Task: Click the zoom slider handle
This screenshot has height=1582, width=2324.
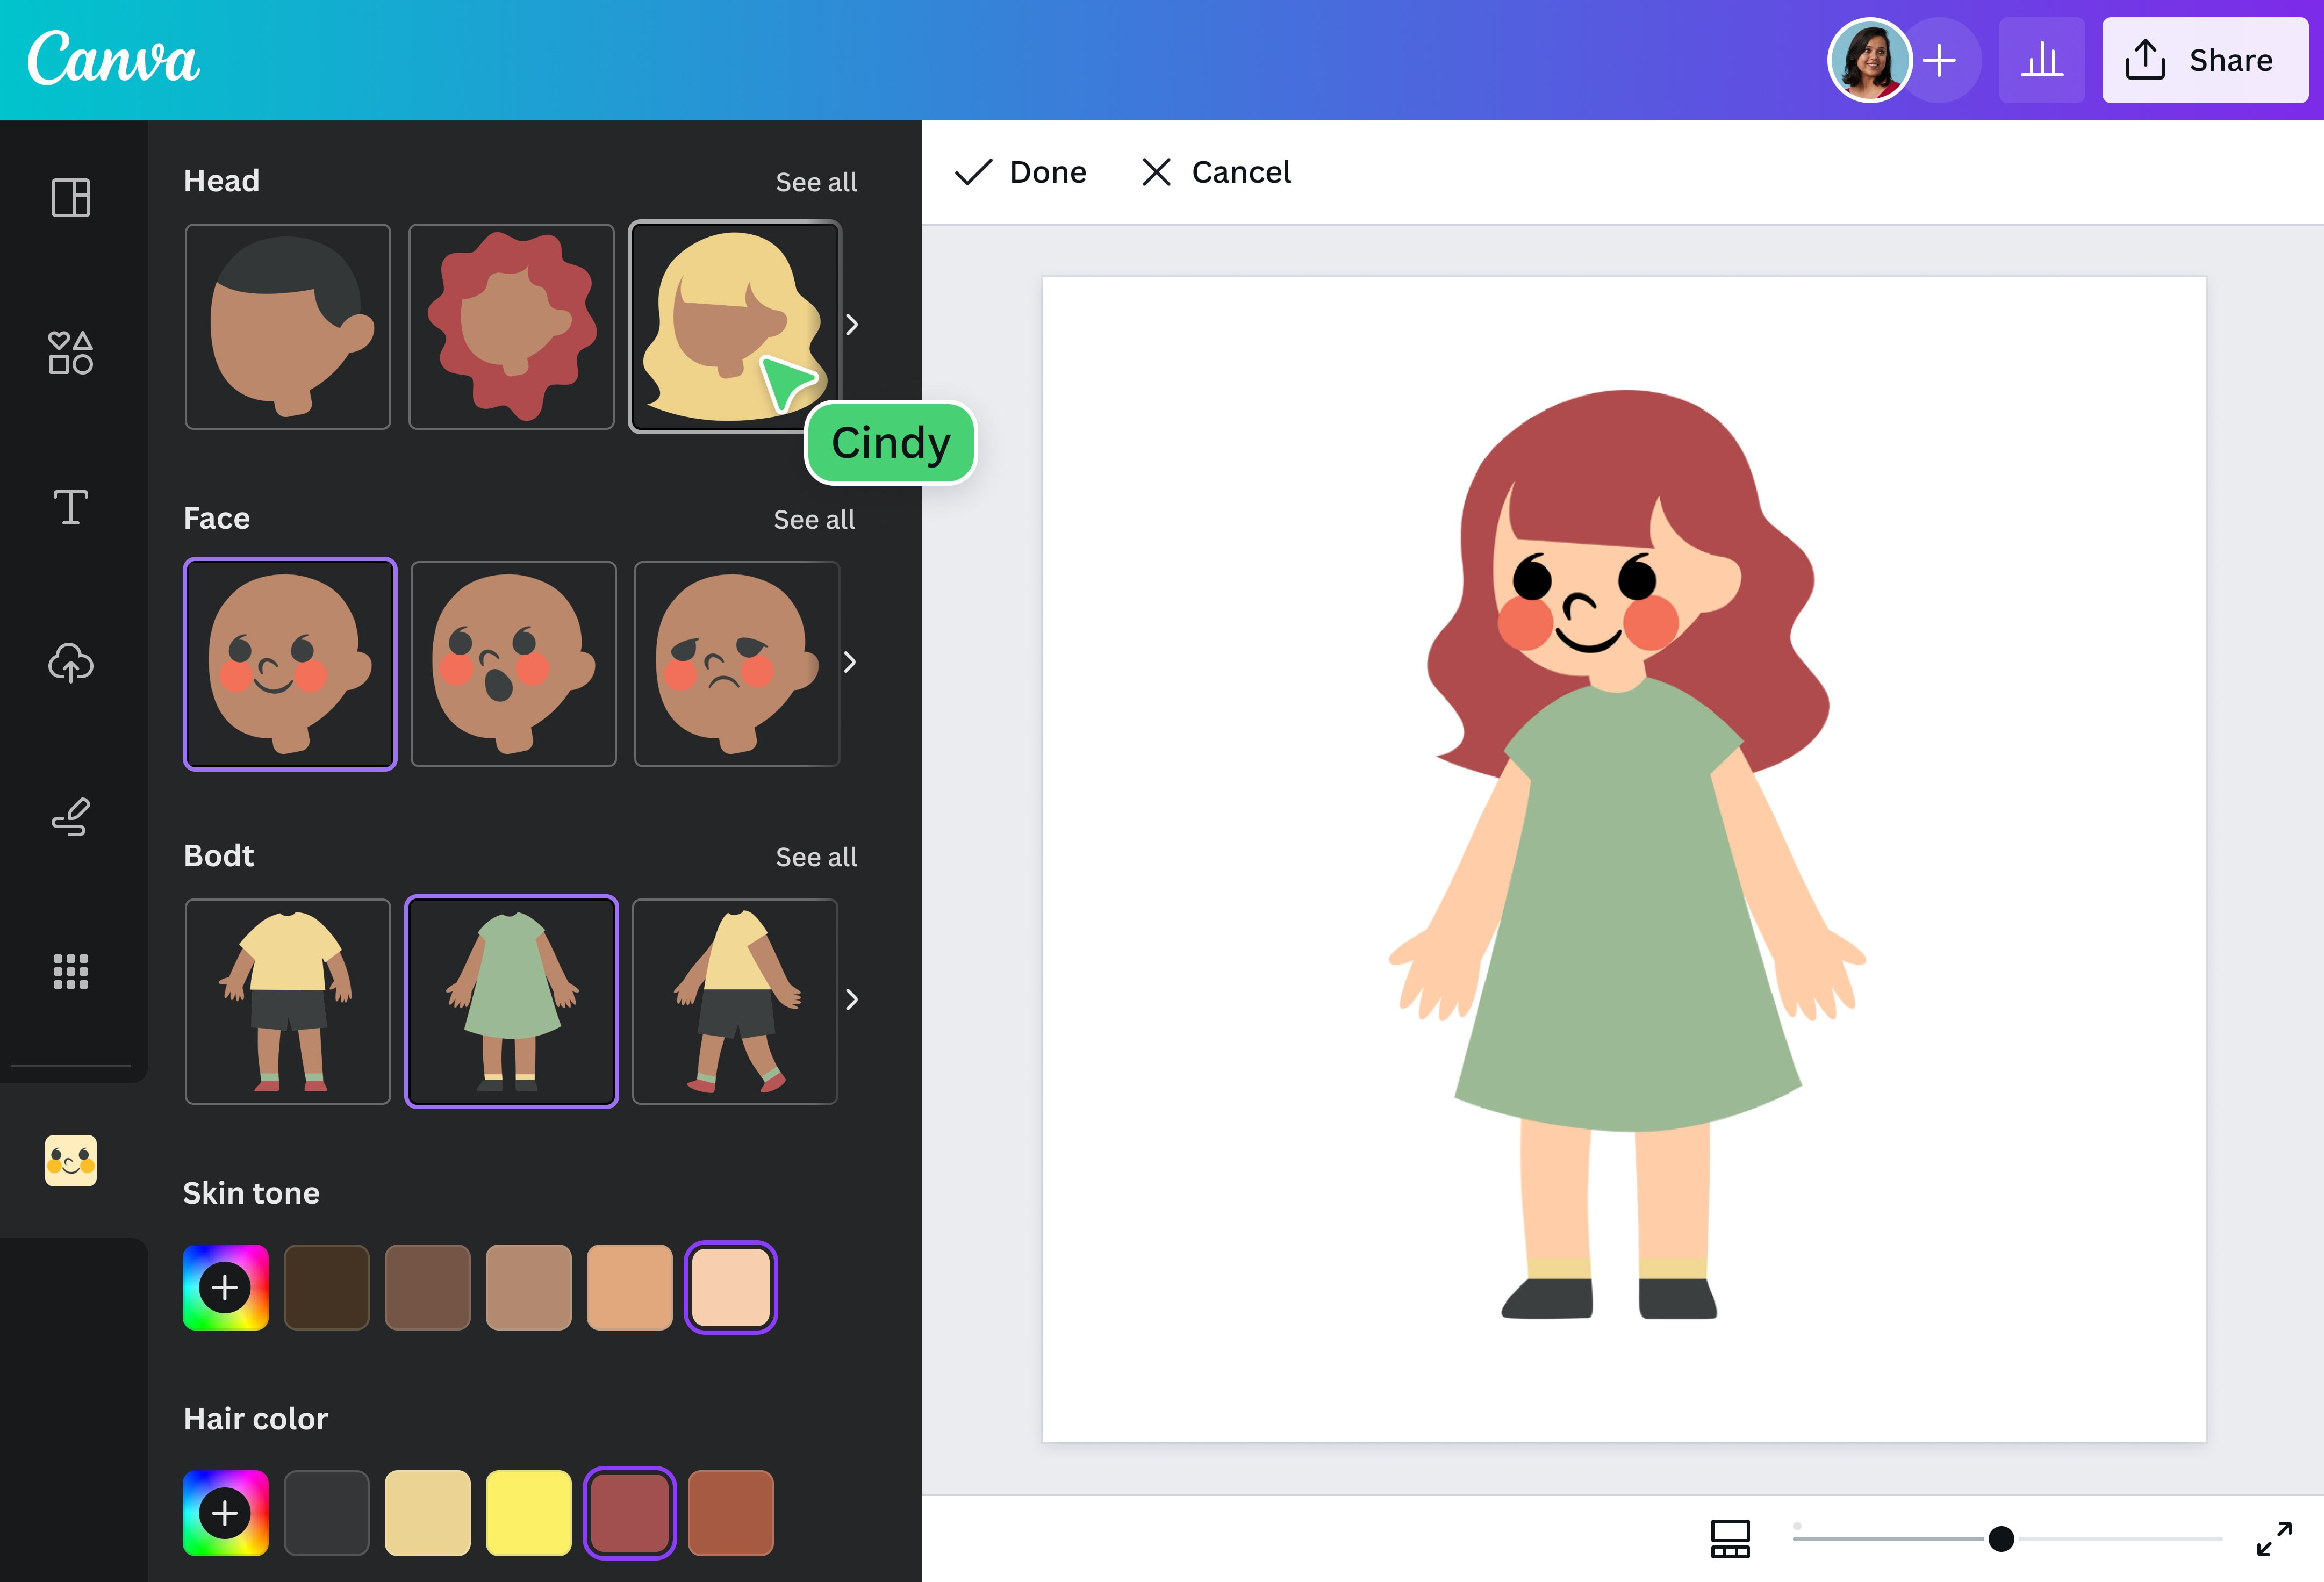Action: tap(2001, 1538)
